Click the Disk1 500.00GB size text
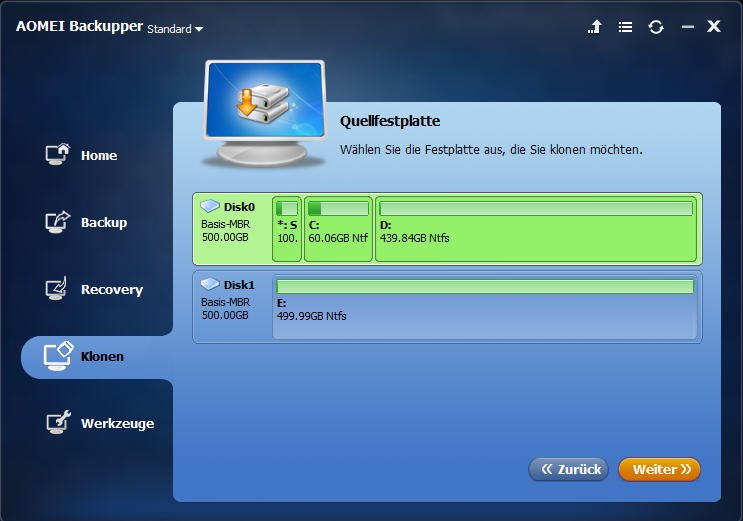743x521 pixels. tap(225, 315)
